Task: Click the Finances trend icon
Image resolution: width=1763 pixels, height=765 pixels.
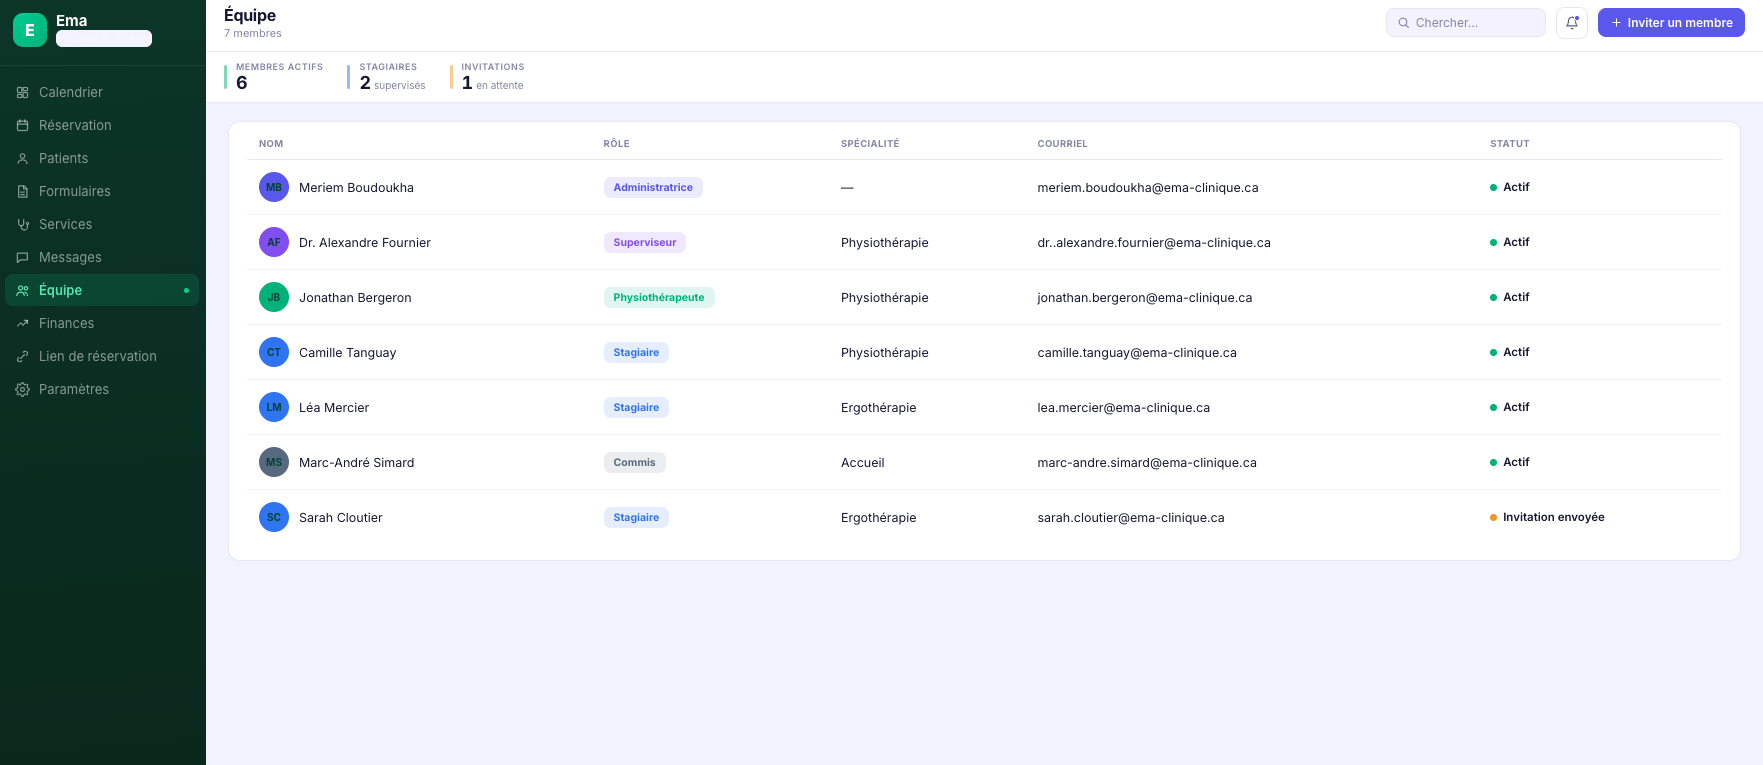Action: [x=23, y=323]
